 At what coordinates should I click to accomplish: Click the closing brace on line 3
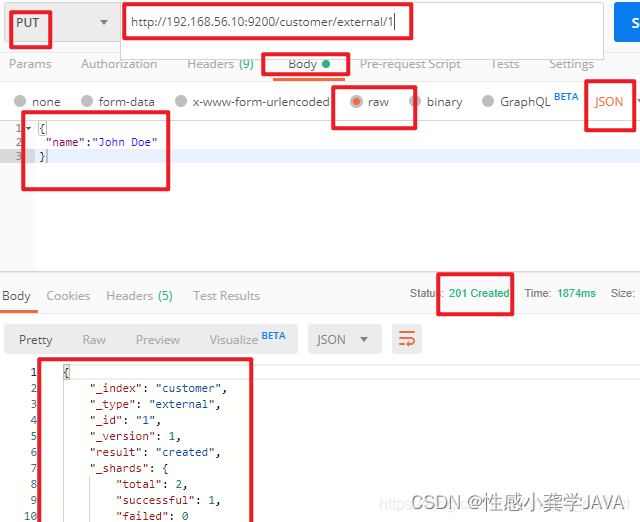[x=42, y=156]
